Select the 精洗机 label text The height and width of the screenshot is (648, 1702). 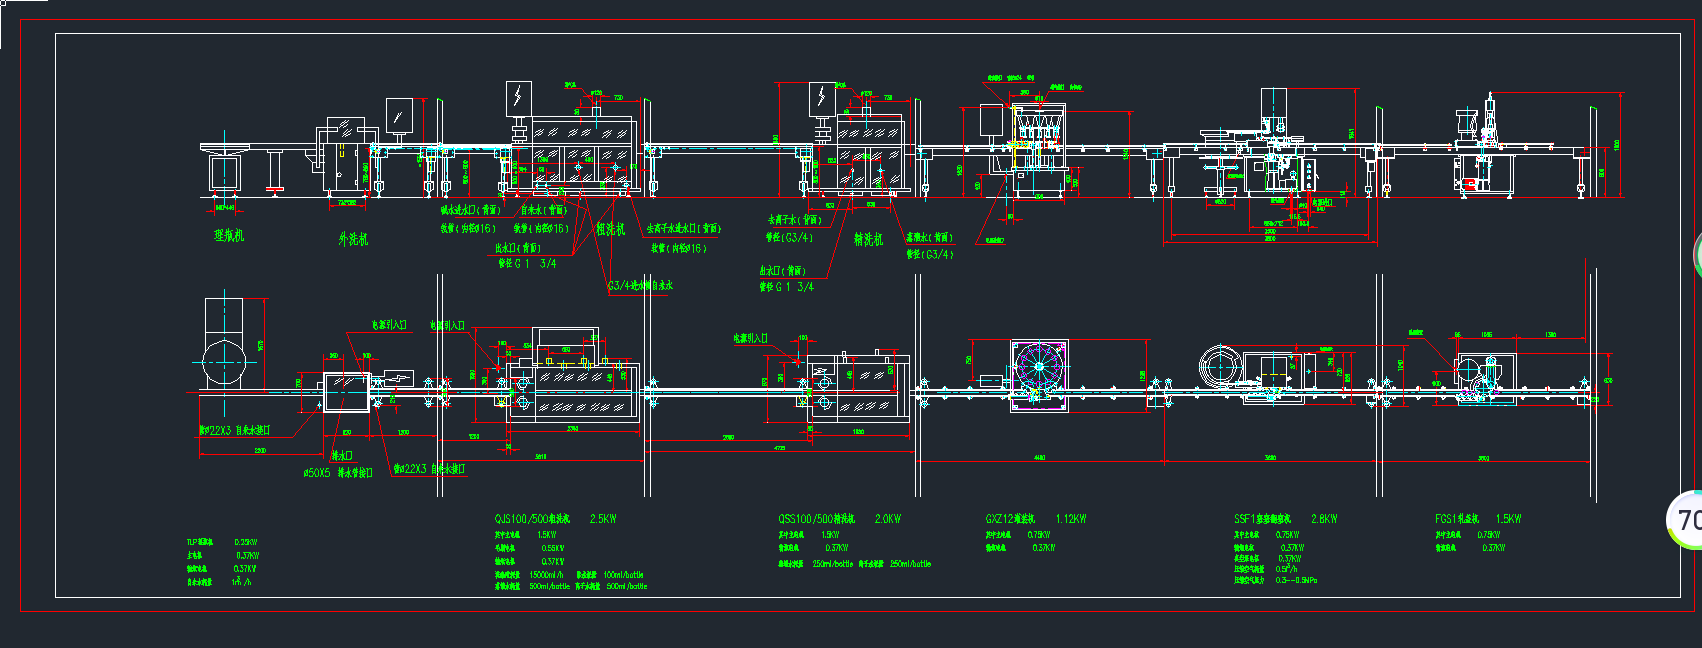868,239
